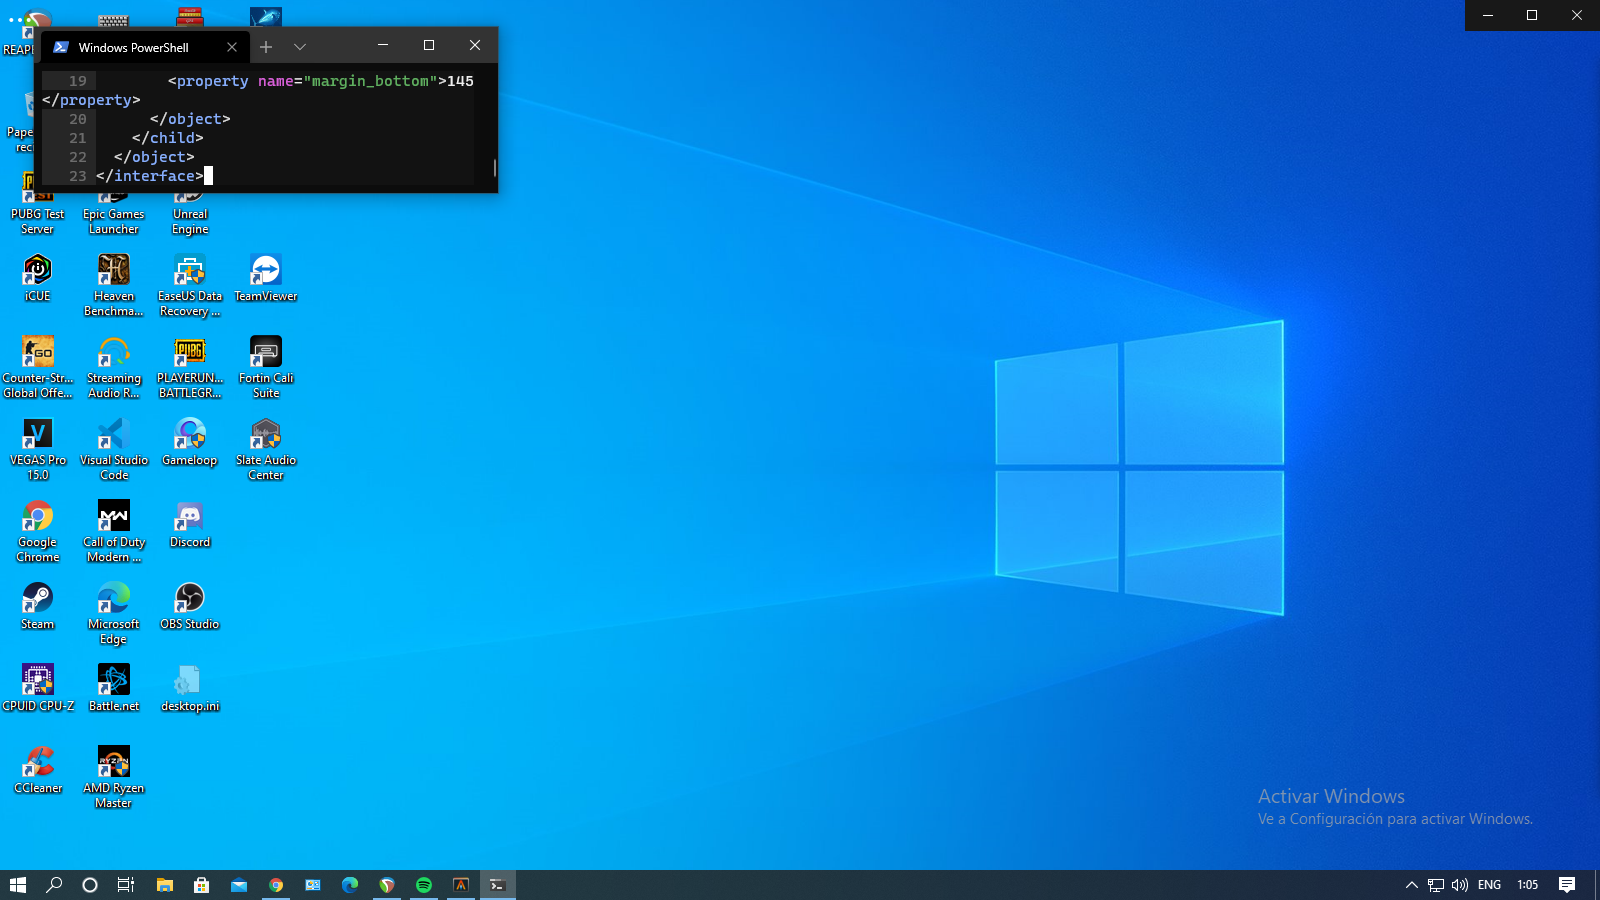Open the terminal profile dropdown chevron
Image resolution: width=1600 pixels, height=900 pixels.
[299, 46]
